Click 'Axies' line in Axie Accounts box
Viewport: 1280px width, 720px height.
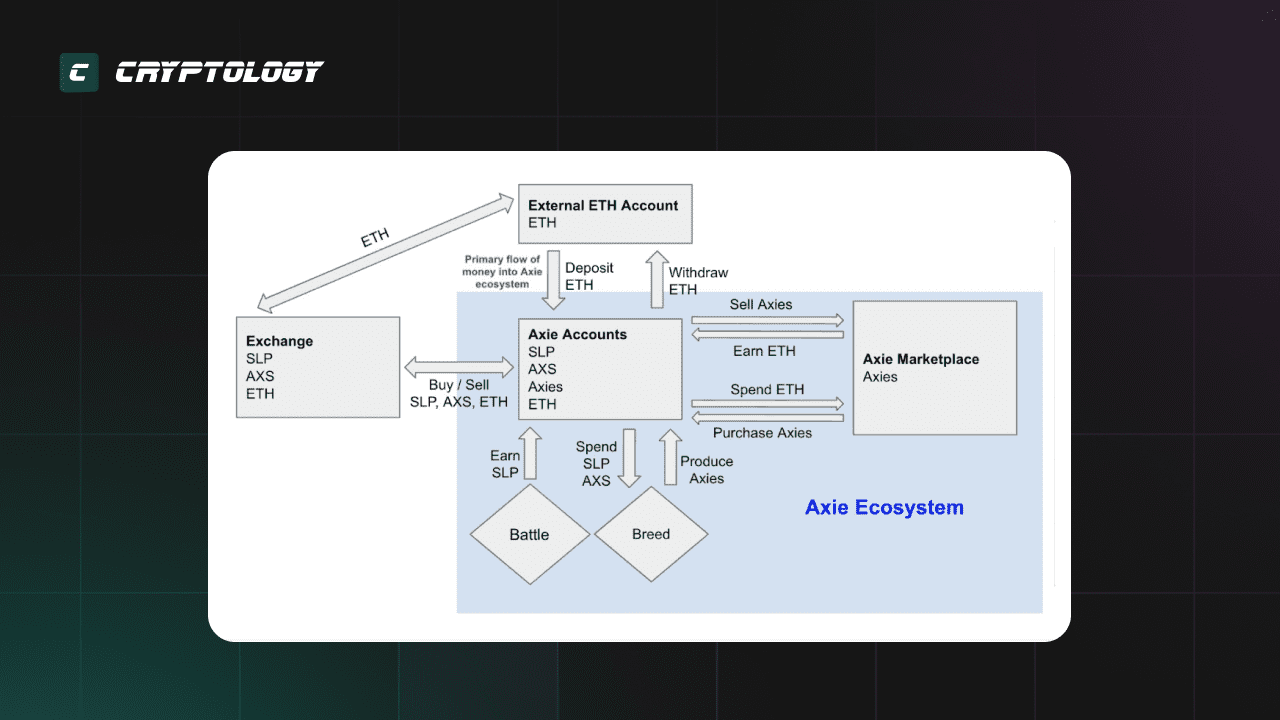pos(546,387)
